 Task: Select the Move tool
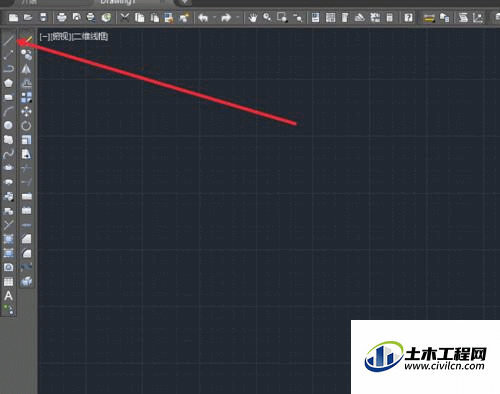[x=26, y=111]
